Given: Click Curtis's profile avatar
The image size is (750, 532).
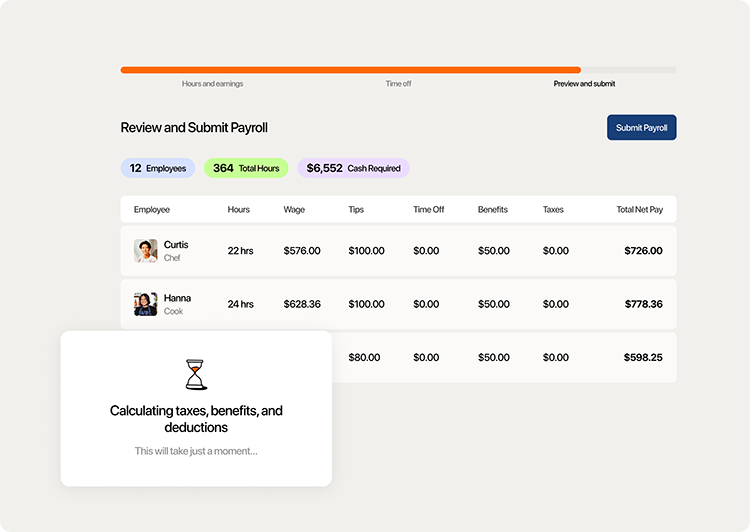Looking at the screenshot, I should [x=146, y=251].
